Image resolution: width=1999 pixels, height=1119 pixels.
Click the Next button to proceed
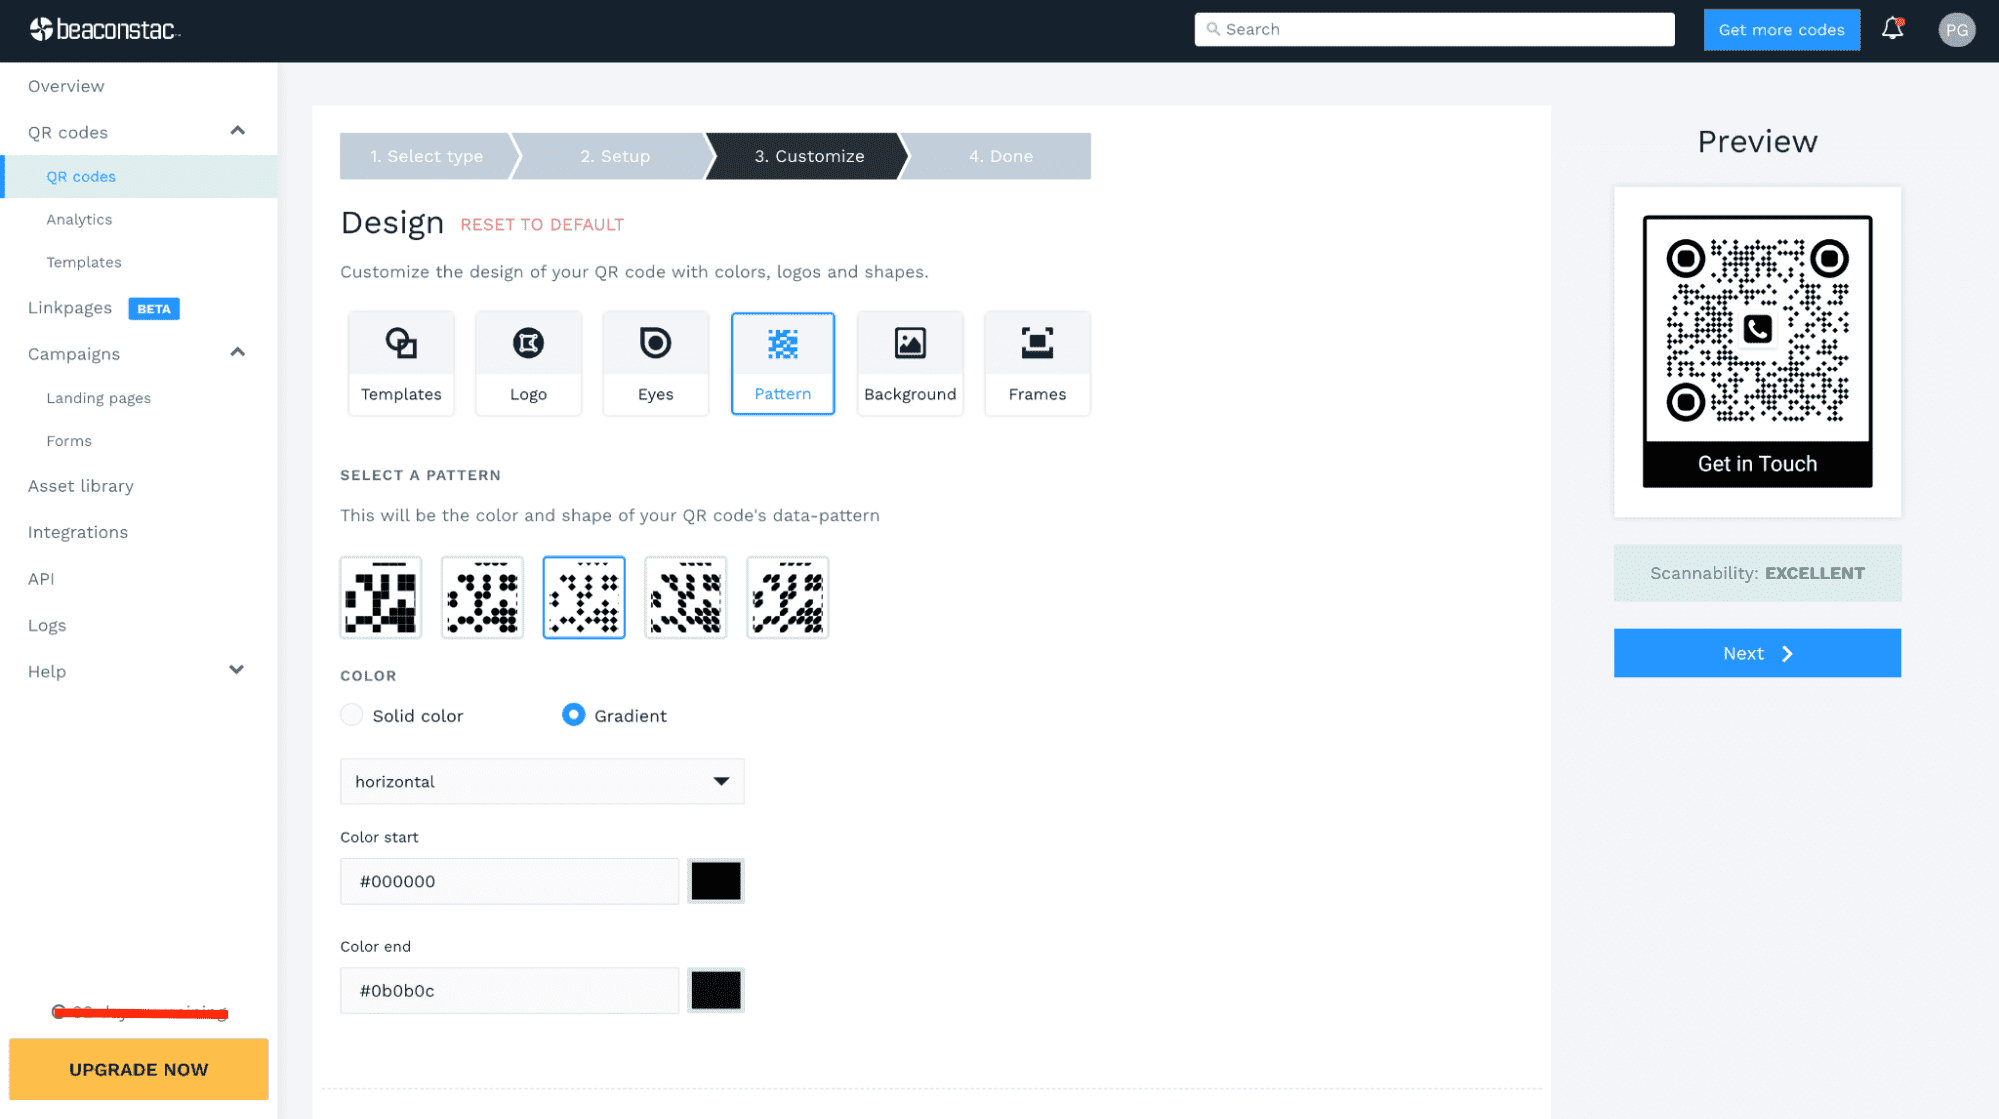click(1757, 652)
